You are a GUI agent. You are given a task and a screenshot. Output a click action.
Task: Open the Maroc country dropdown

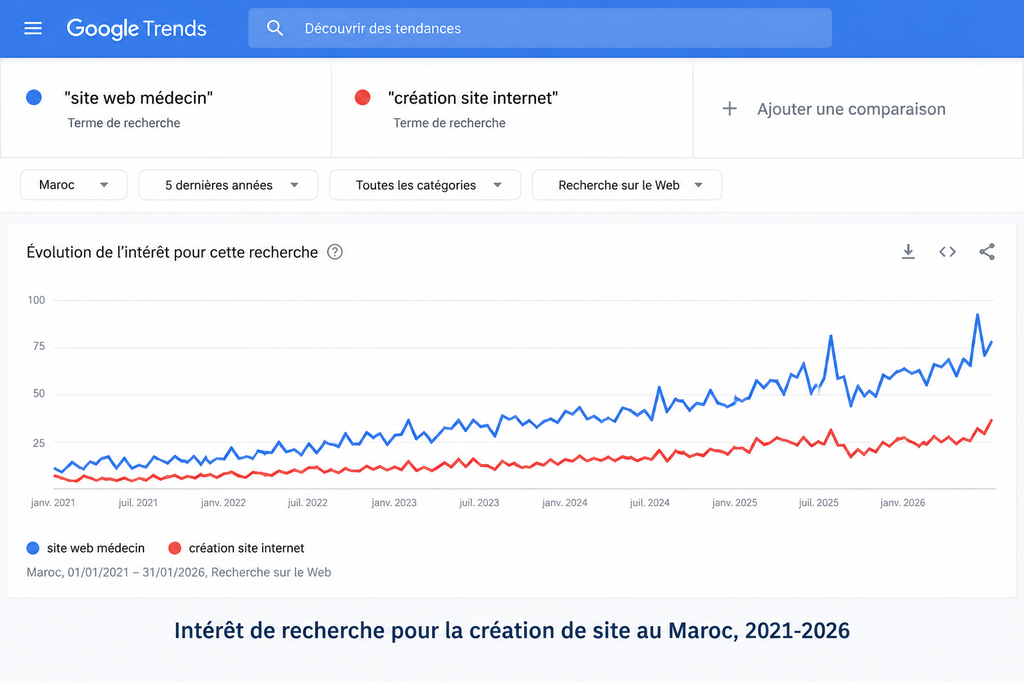tap(74, 185)
